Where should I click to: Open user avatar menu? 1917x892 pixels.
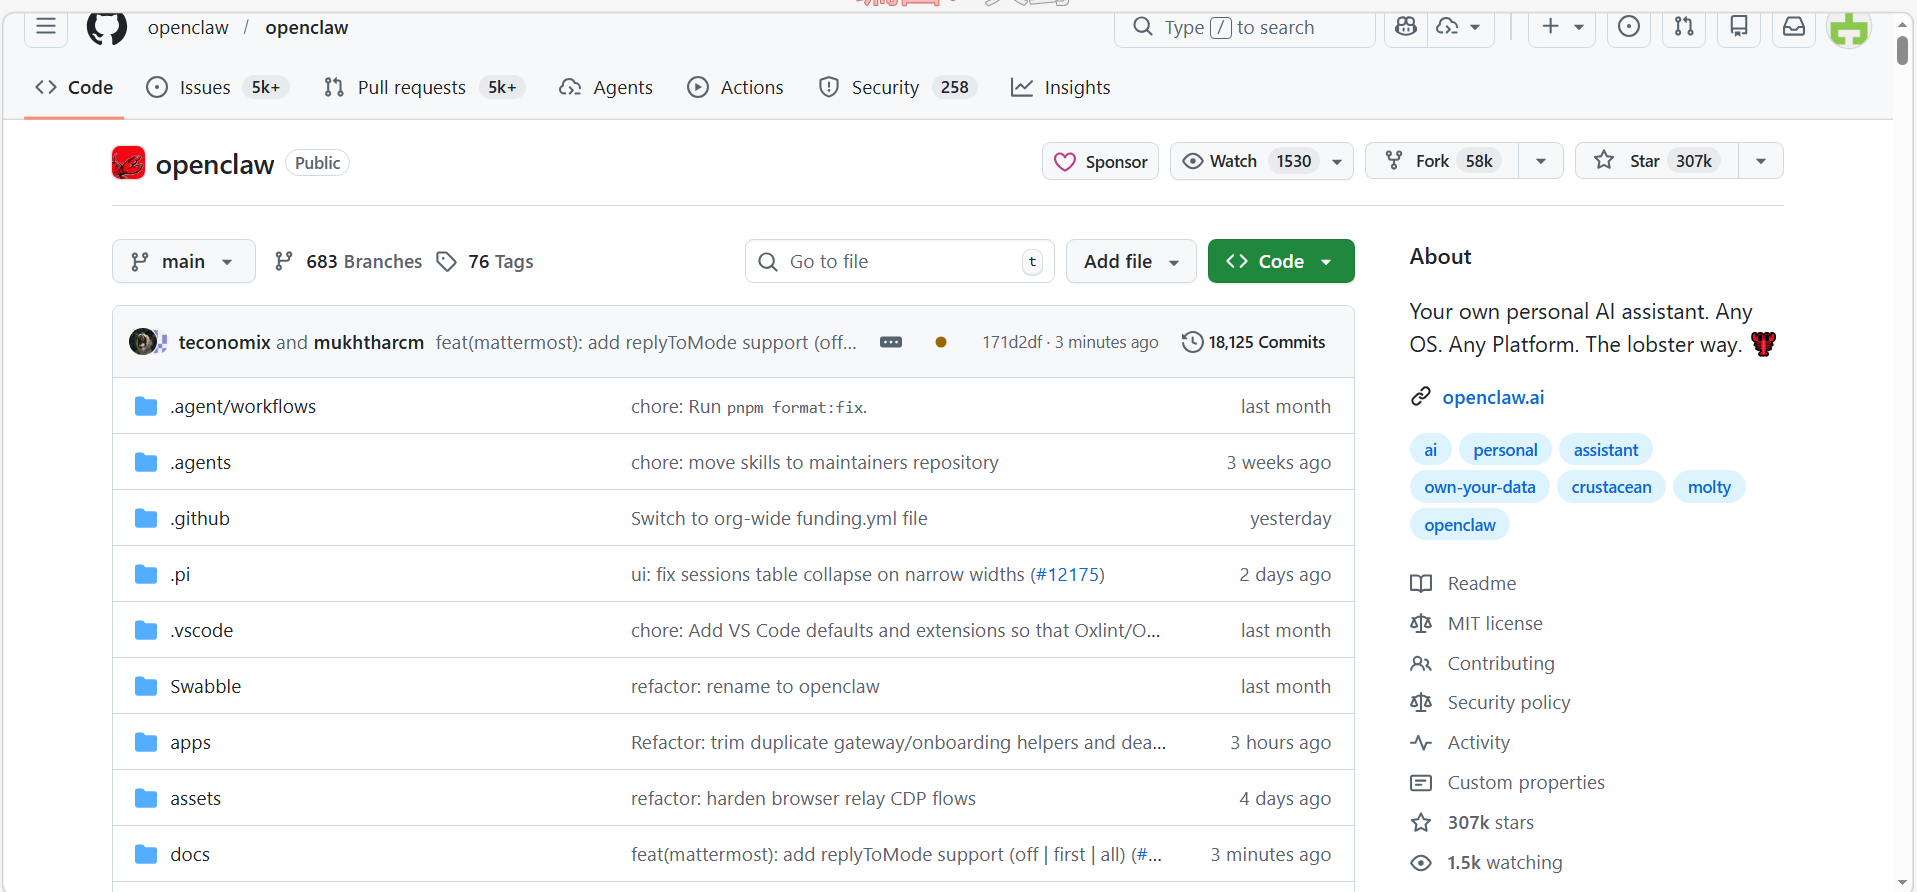[1849, 29]
